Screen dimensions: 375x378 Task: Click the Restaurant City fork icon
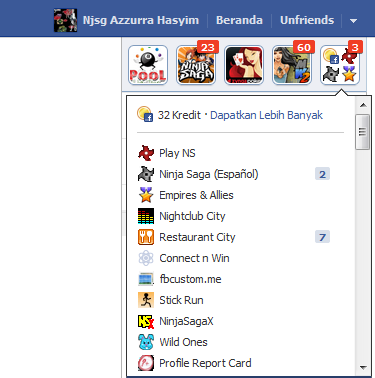146,237
